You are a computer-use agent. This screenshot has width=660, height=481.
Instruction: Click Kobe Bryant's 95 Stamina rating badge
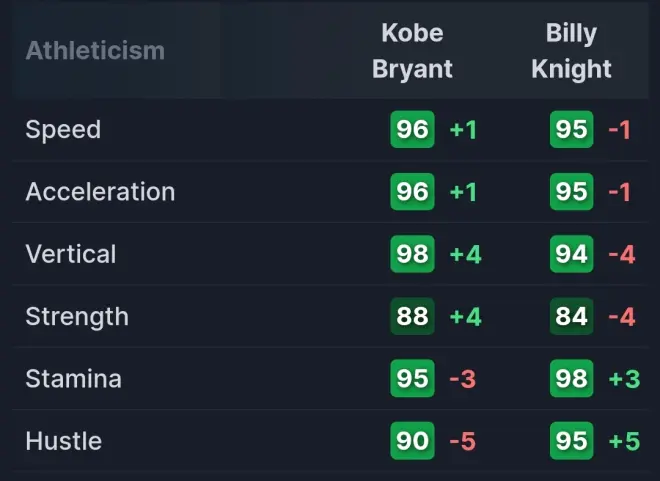pos(412,379)
